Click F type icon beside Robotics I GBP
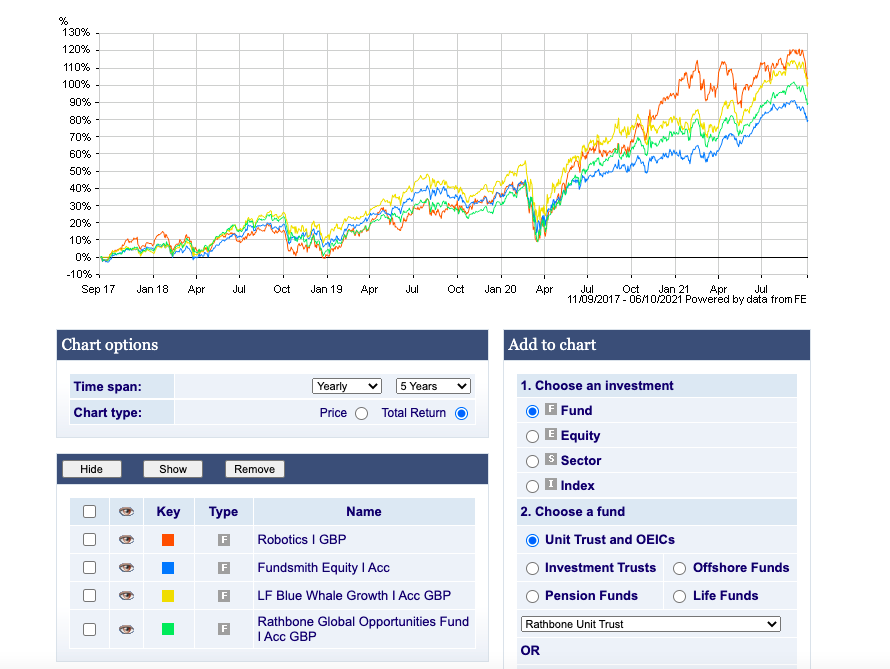Image resolution: width=890 pixels, height=669 pixels. pyautogui.click(x=224, y=540)
